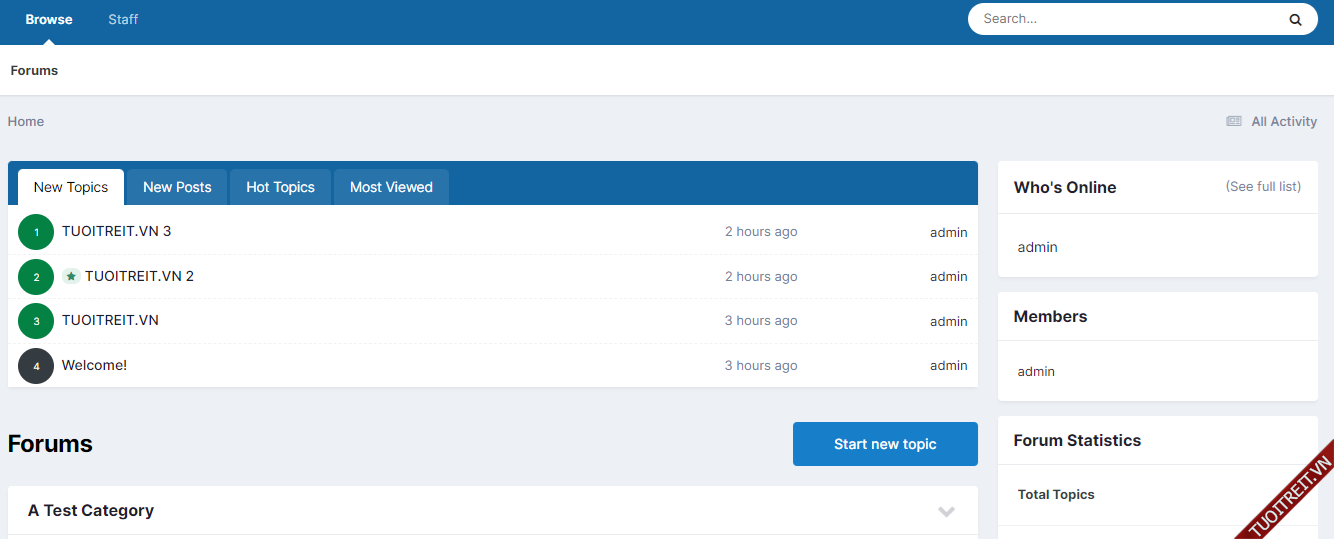Click the green number 2 topic badge

[36, 277]
